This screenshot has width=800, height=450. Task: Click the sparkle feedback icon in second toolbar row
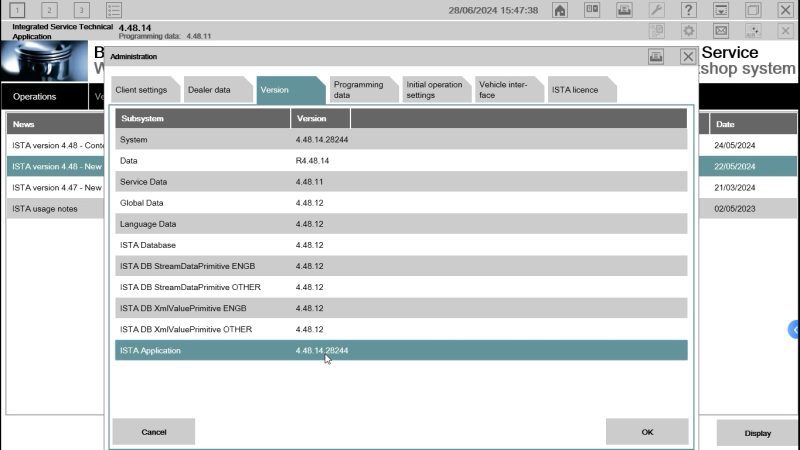[753, 31]
